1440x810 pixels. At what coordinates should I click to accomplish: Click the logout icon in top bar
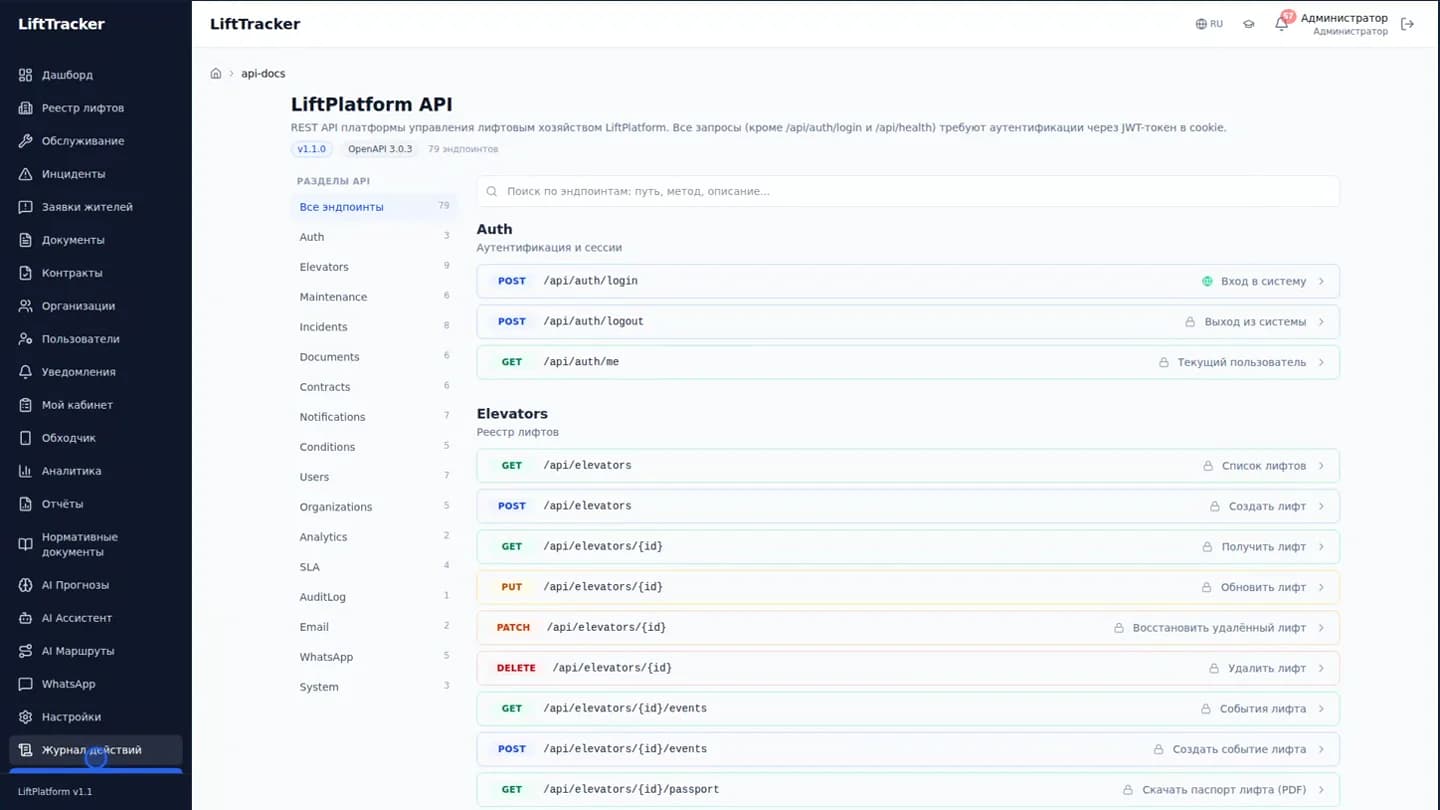[x=1407, y=24]
